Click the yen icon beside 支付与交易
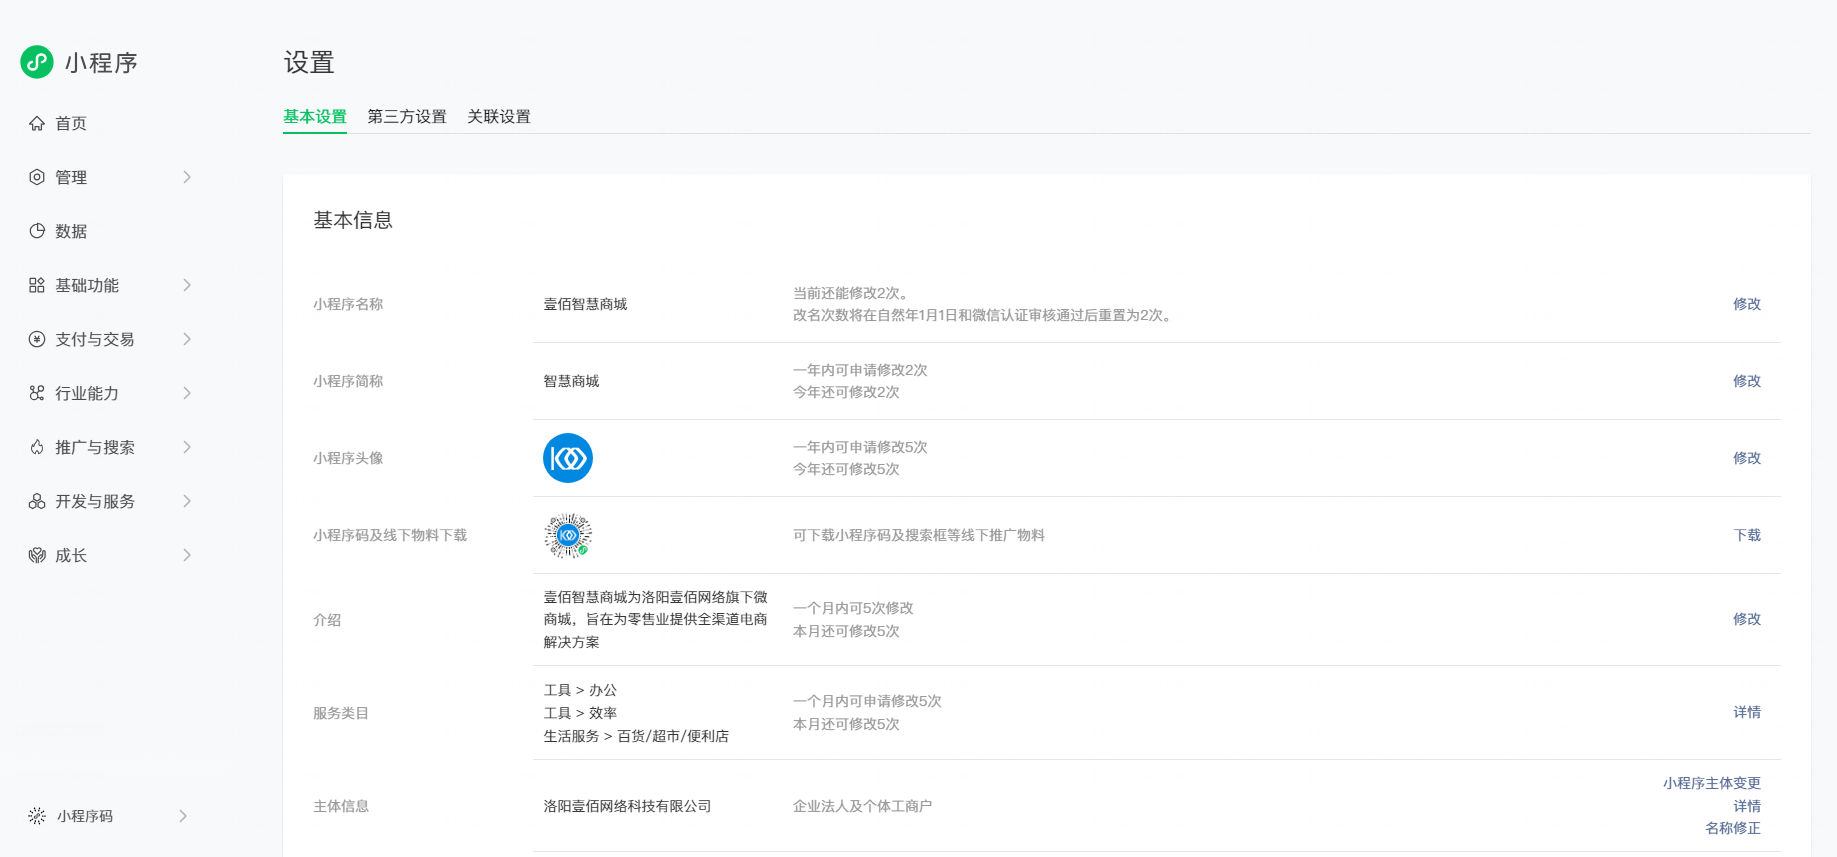The image size is (1837, 857). (37, 339)
